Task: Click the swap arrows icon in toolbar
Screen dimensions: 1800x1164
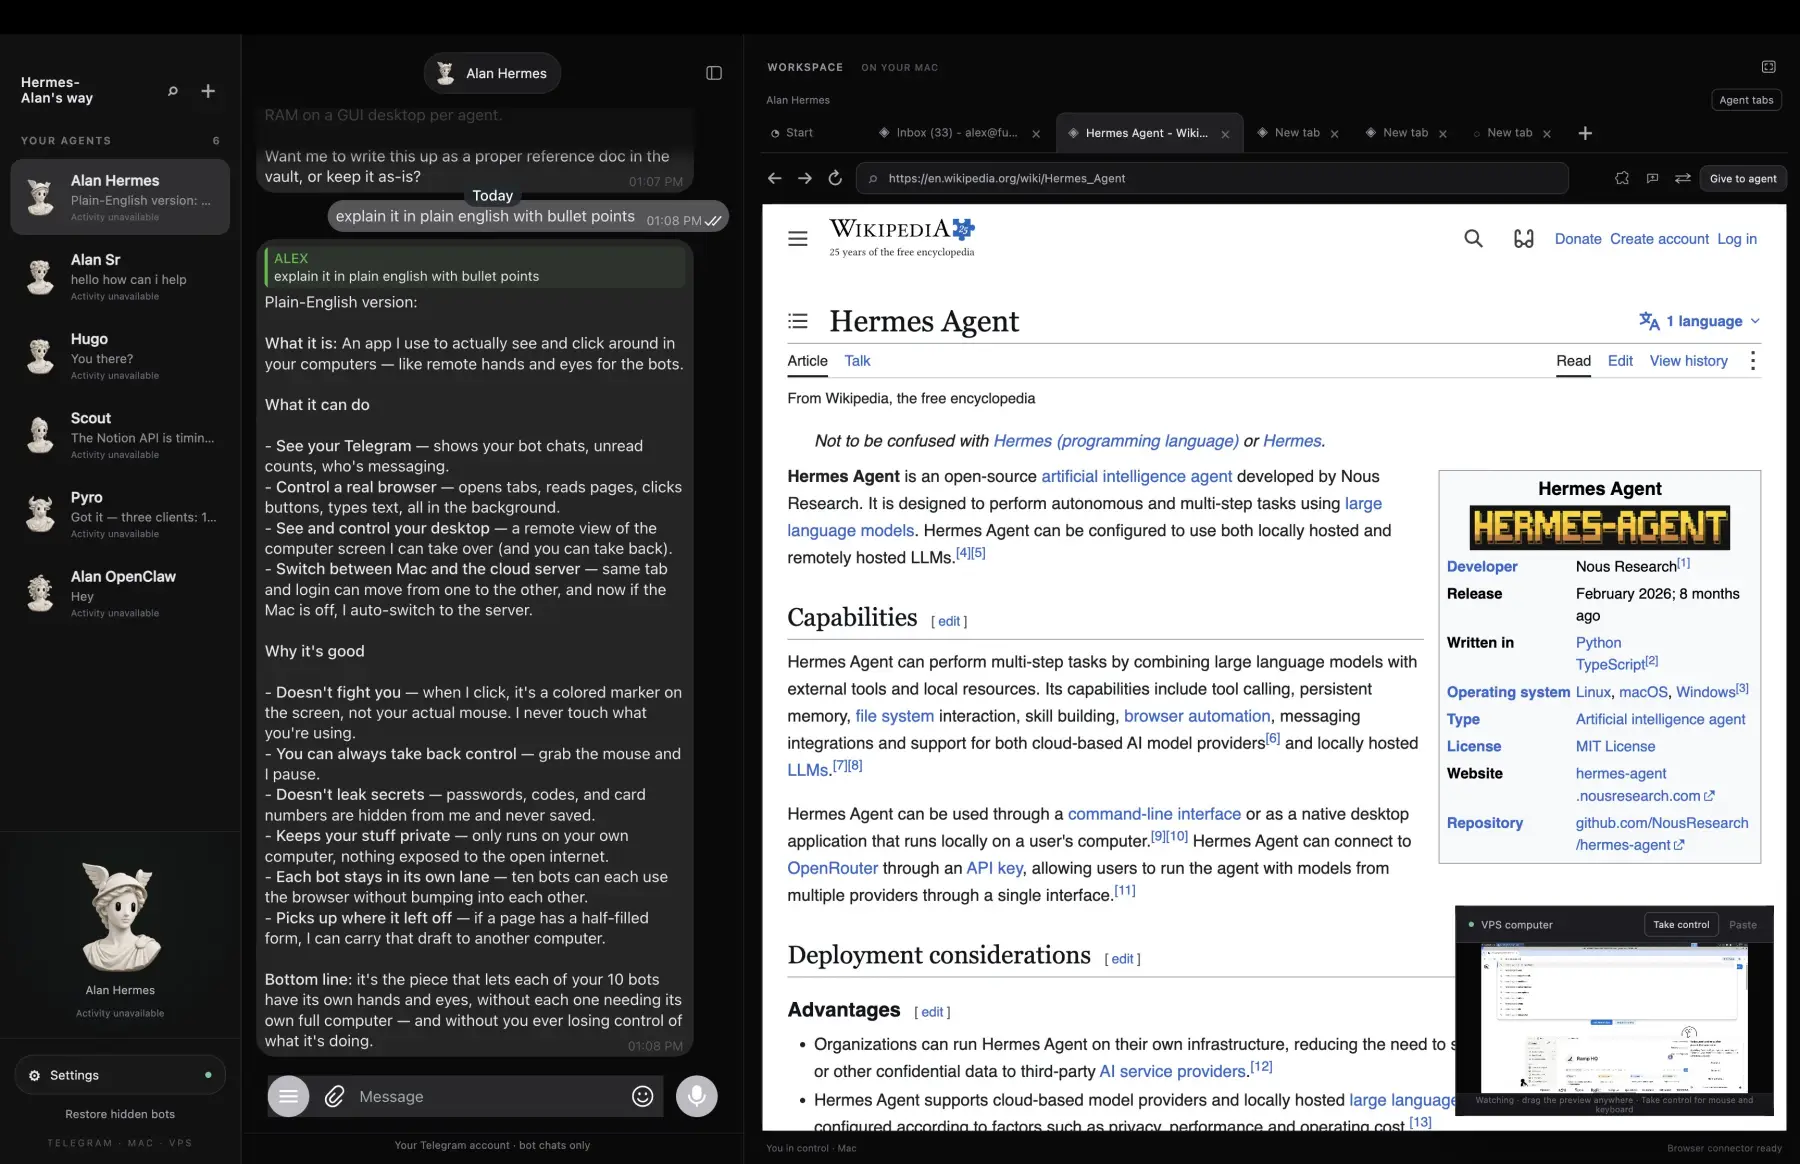Action: [x=1683, y=178]
